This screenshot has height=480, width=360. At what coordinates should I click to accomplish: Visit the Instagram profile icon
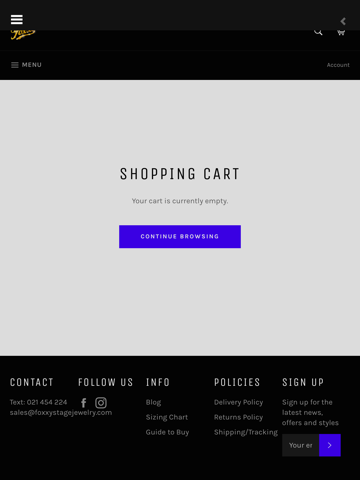[101, 403]
